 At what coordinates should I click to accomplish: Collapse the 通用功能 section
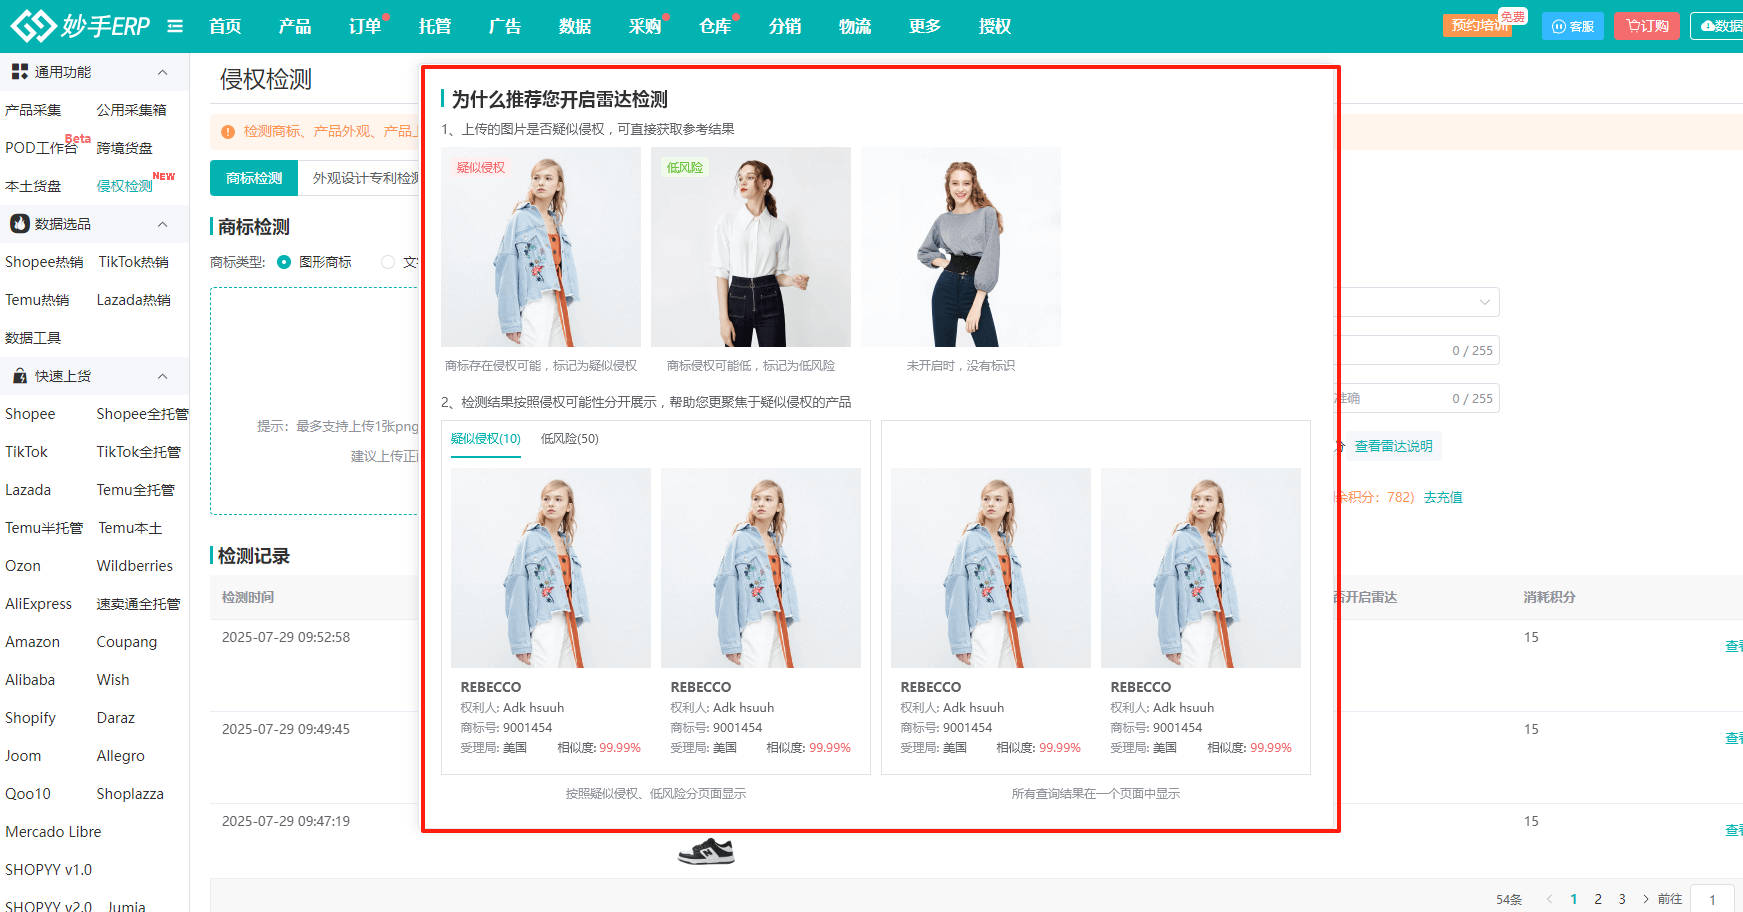click(163, 72)
